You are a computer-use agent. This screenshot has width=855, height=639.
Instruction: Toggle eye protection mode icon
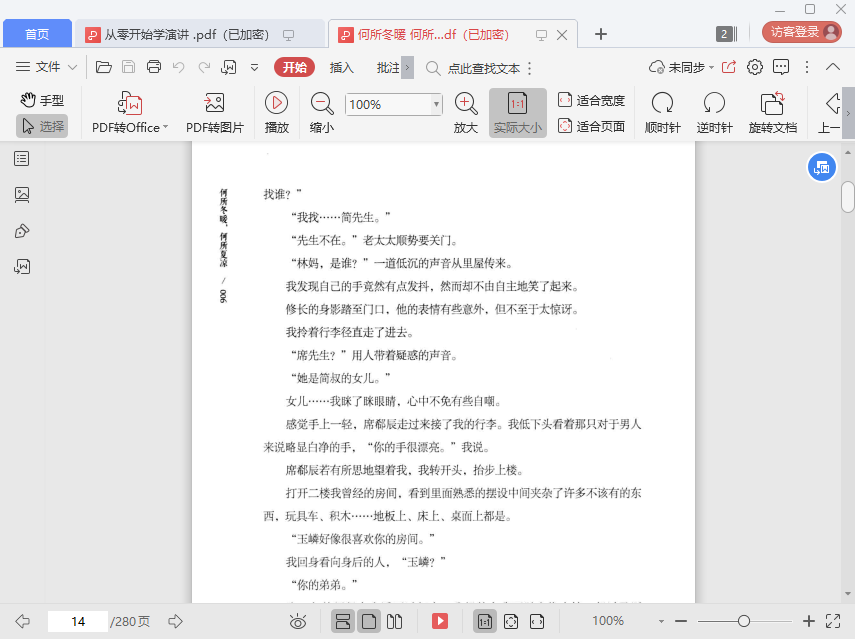(298, 621)
